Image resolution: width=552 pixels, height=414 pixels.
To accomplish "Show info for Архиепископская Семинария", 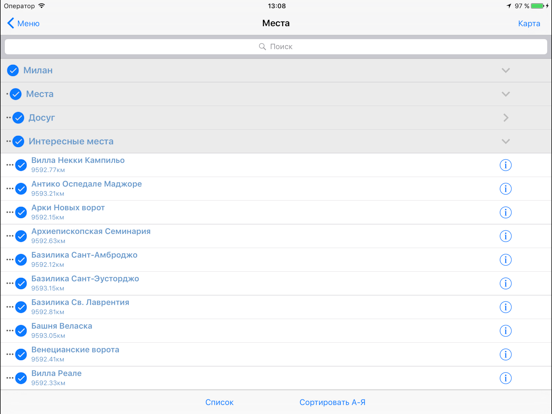I will 506,236.
